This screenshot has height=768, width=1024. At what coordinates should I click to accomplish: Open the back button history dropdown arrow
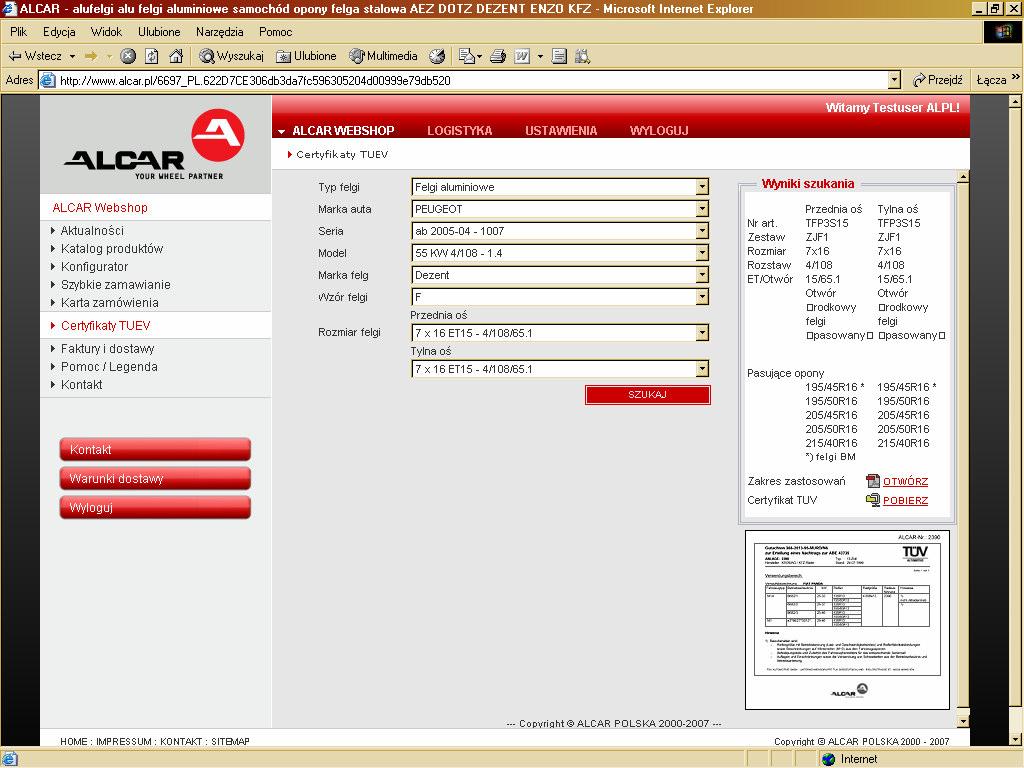pos(72,56)
